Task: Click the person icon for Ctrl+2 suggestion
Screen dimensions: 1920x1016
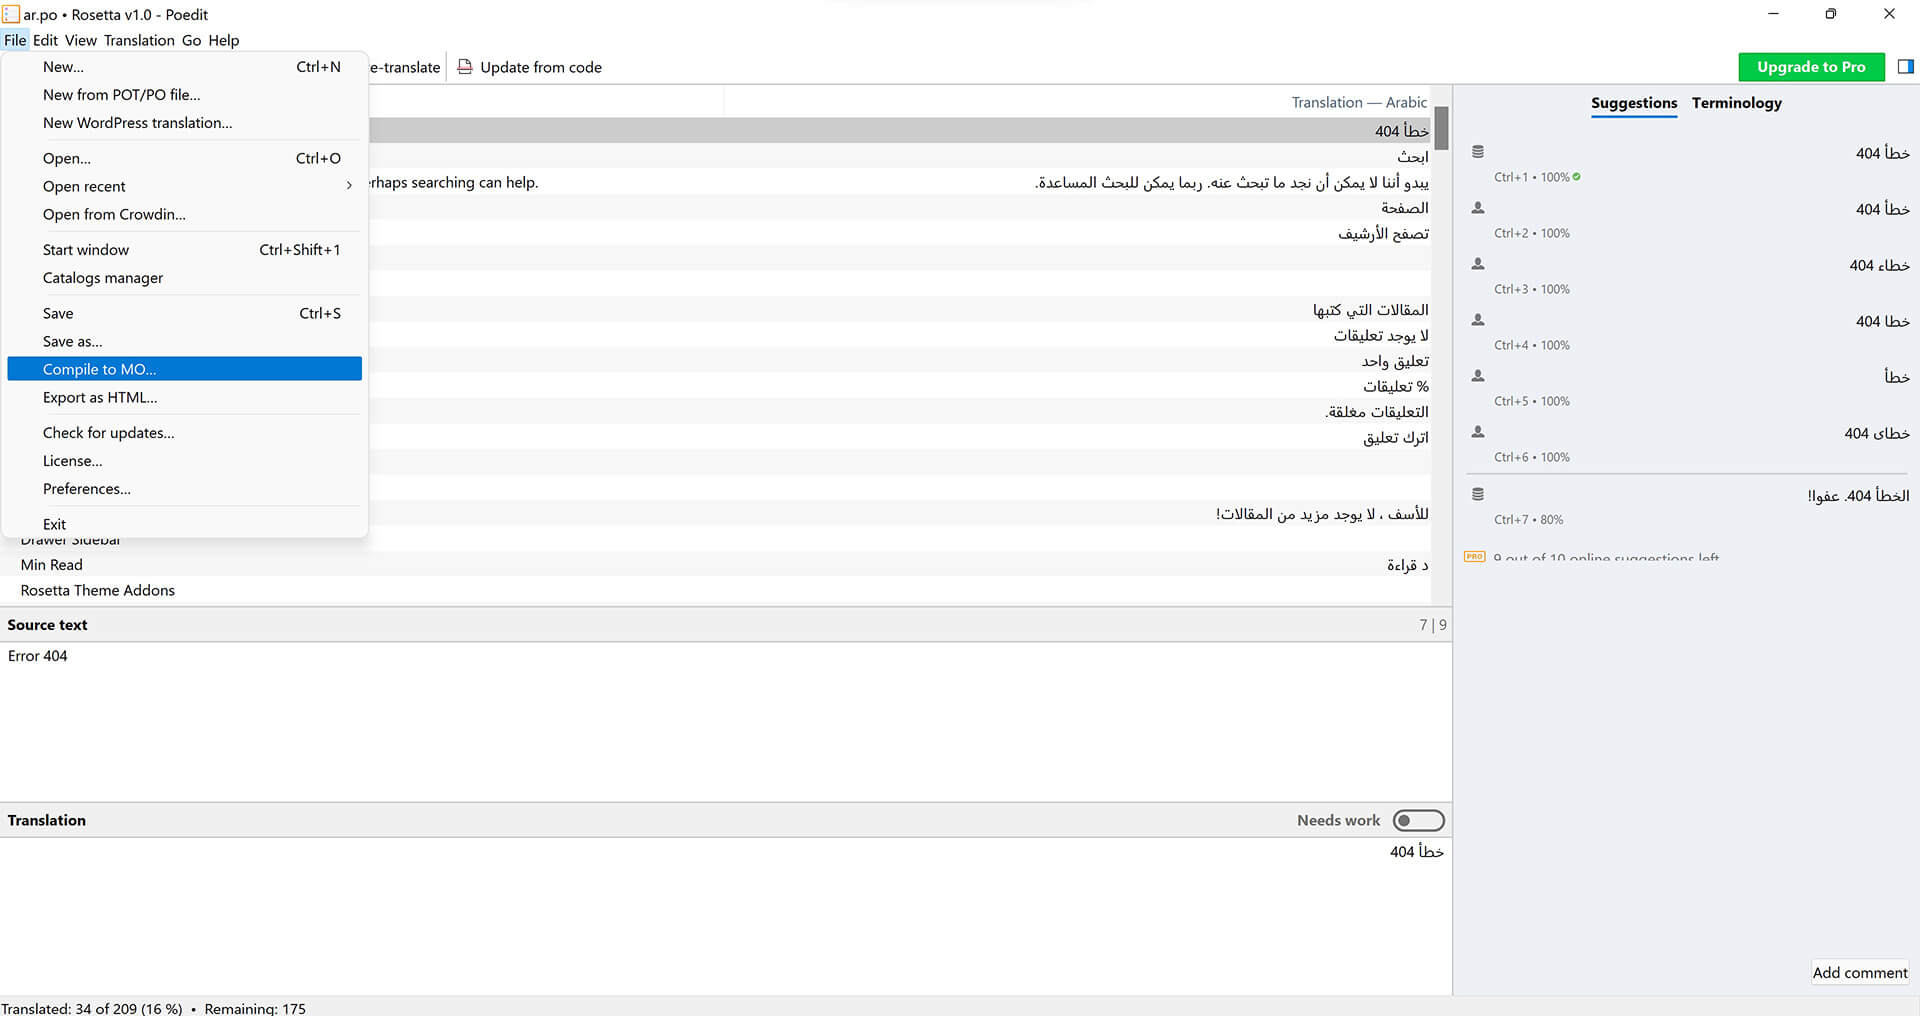Action: point(1478,208)
